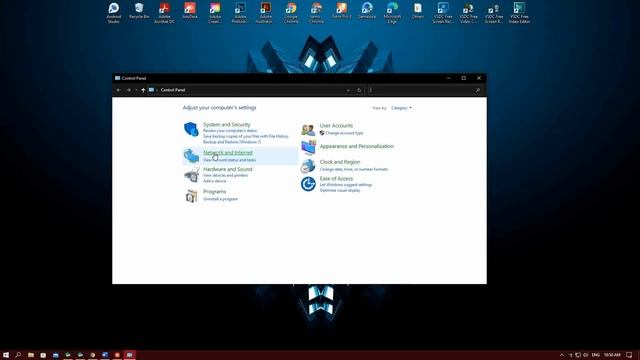Click the Change account type link
640x360 pixels.
[344, 133]
